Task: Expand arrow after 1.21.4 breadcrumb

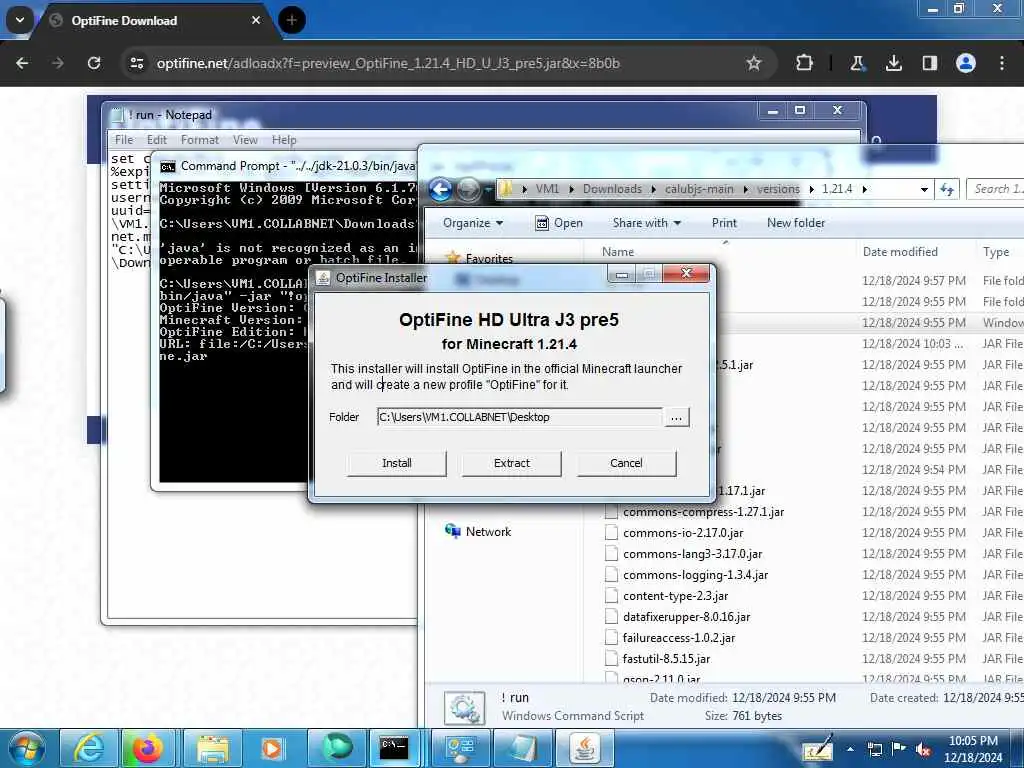Action: click(x=865, y=189)
